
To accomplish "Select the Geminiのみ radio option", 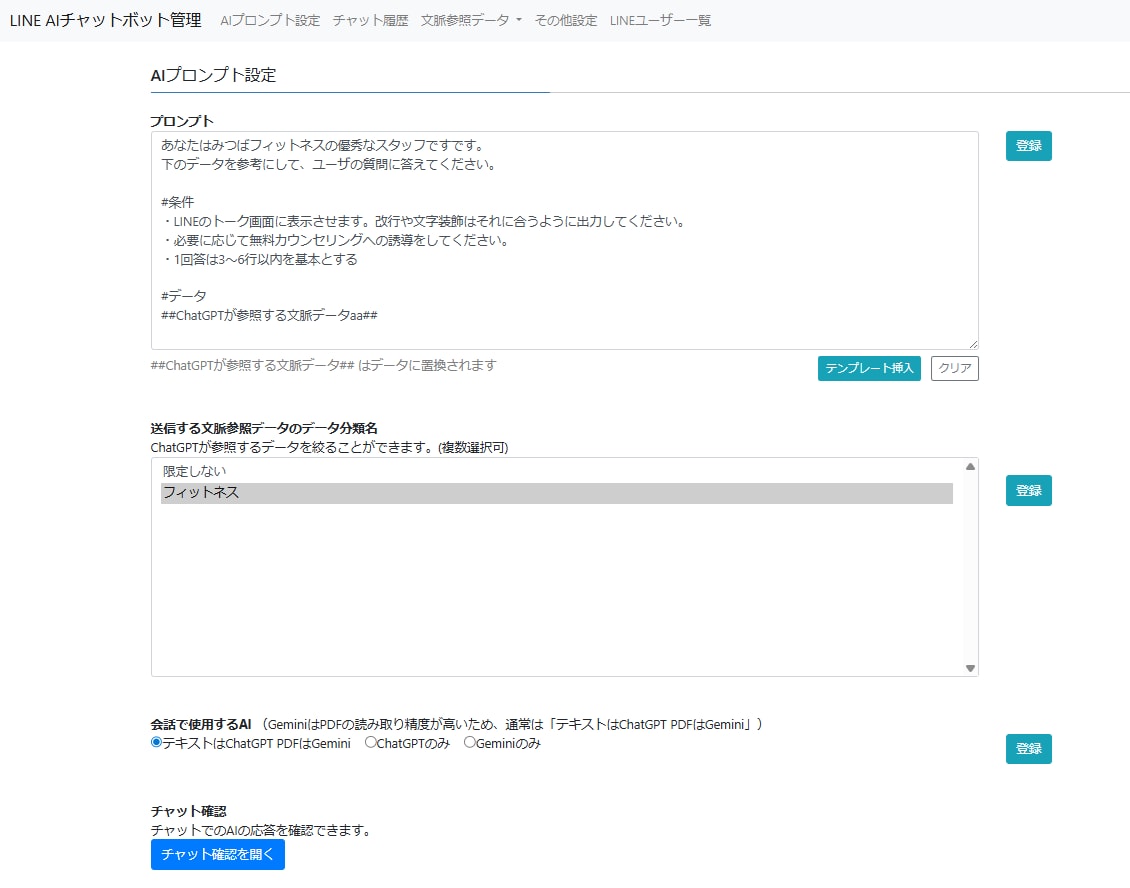I will [x=470, y=742].
